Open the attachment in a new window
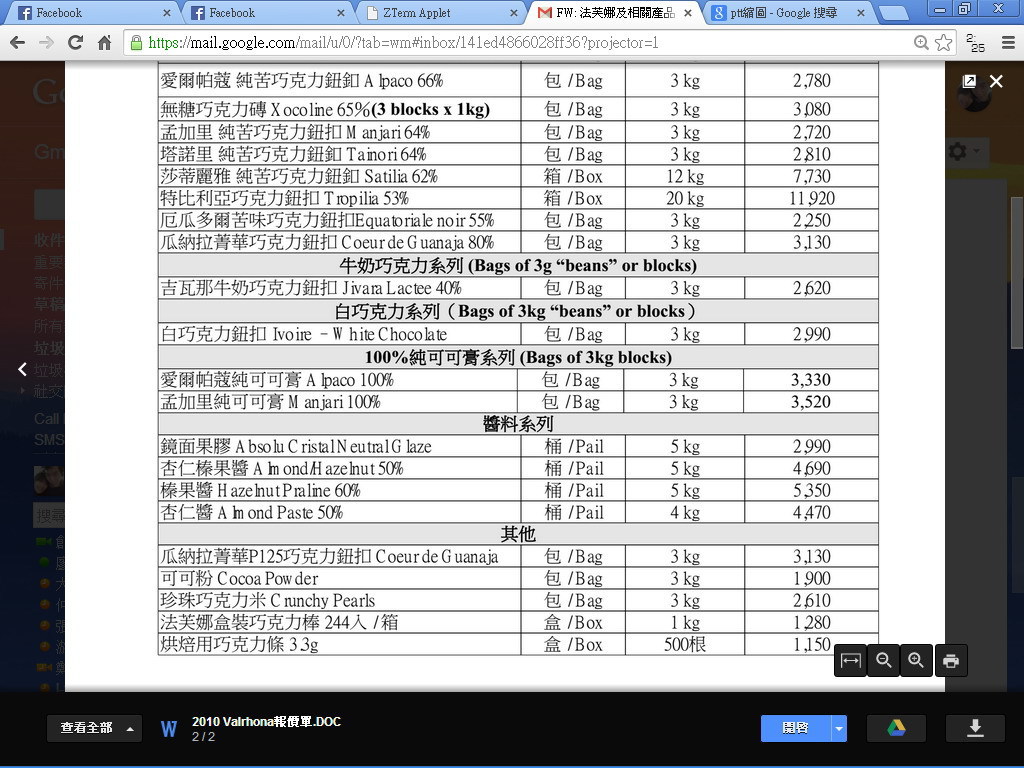This screenshot has height=768, width=1024. tap(969, 81)
